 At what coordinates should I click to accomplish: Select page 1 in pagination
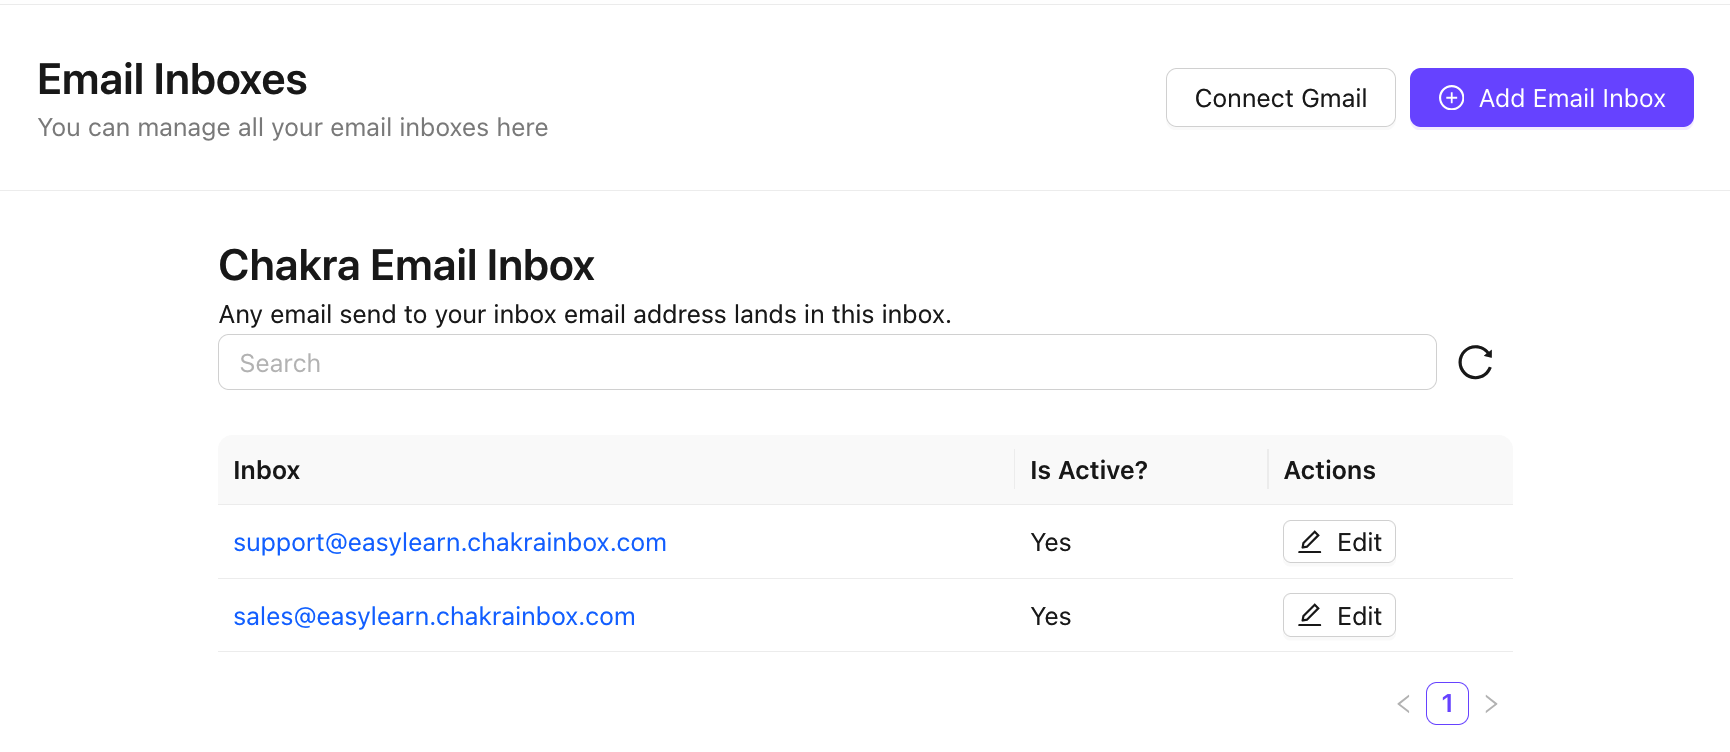pyautogui.click(x=1447, y=704)
